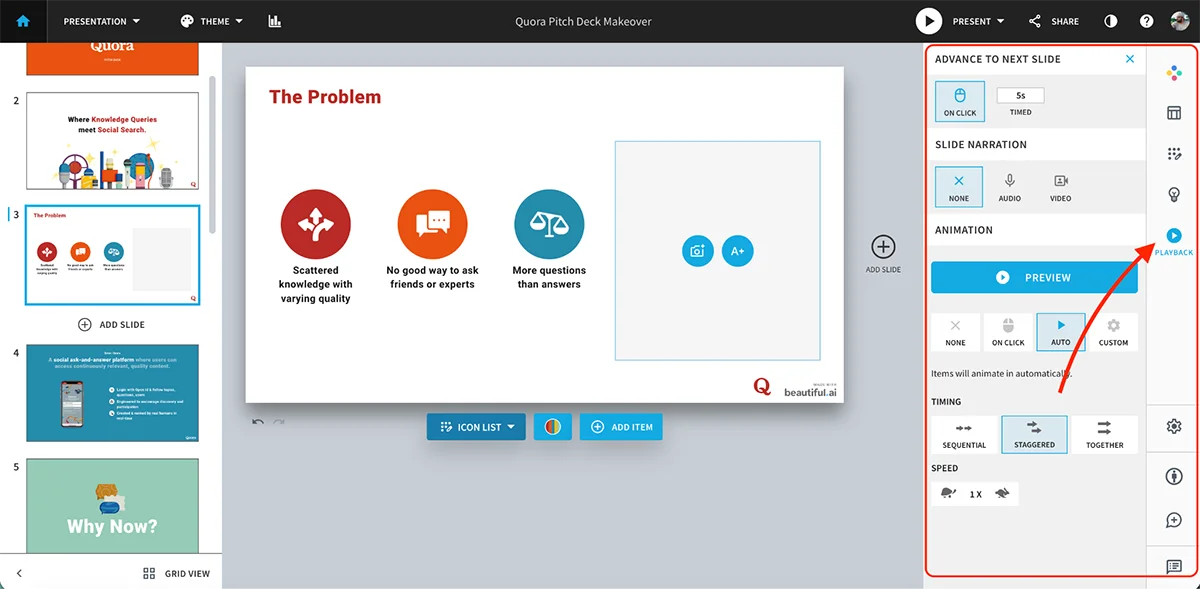Add a comment with bubble-plus icon
1200x589 pixels.
(x=1174, y=520)
